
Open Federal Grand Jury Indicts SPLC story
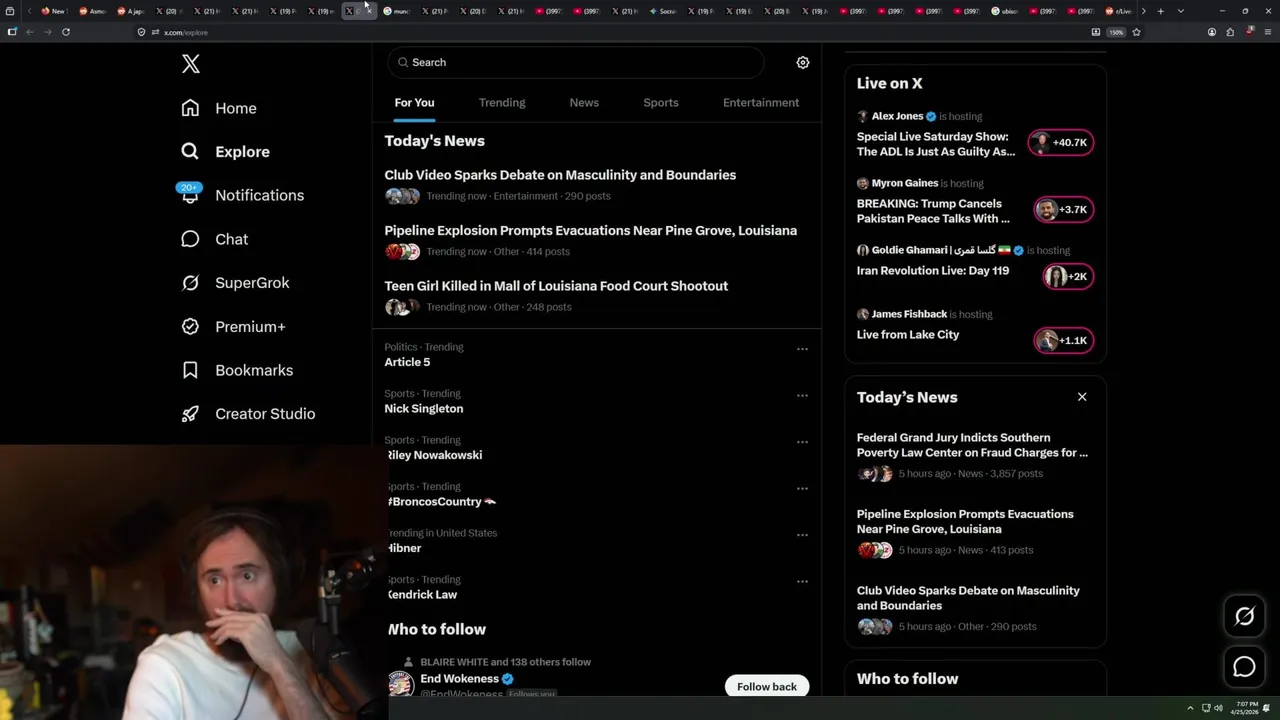[972, 445]
